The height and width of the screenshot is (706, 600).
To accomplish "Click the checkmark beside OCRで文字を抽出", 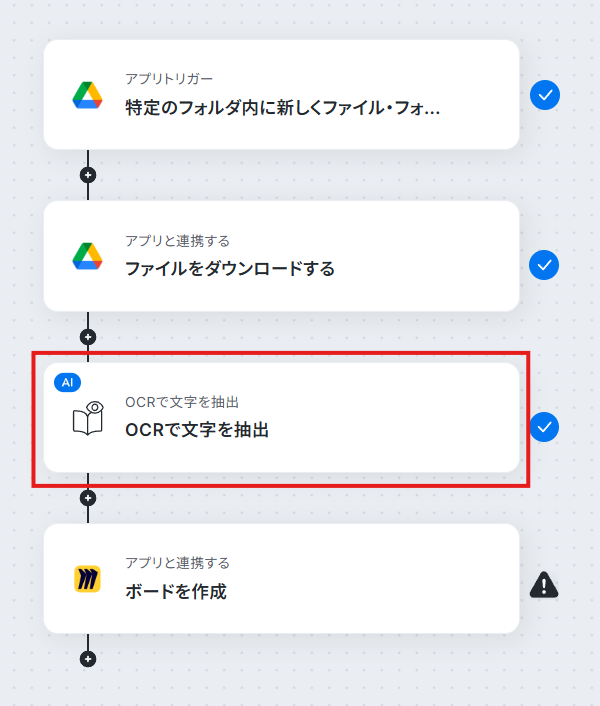I will pos(544,427).
